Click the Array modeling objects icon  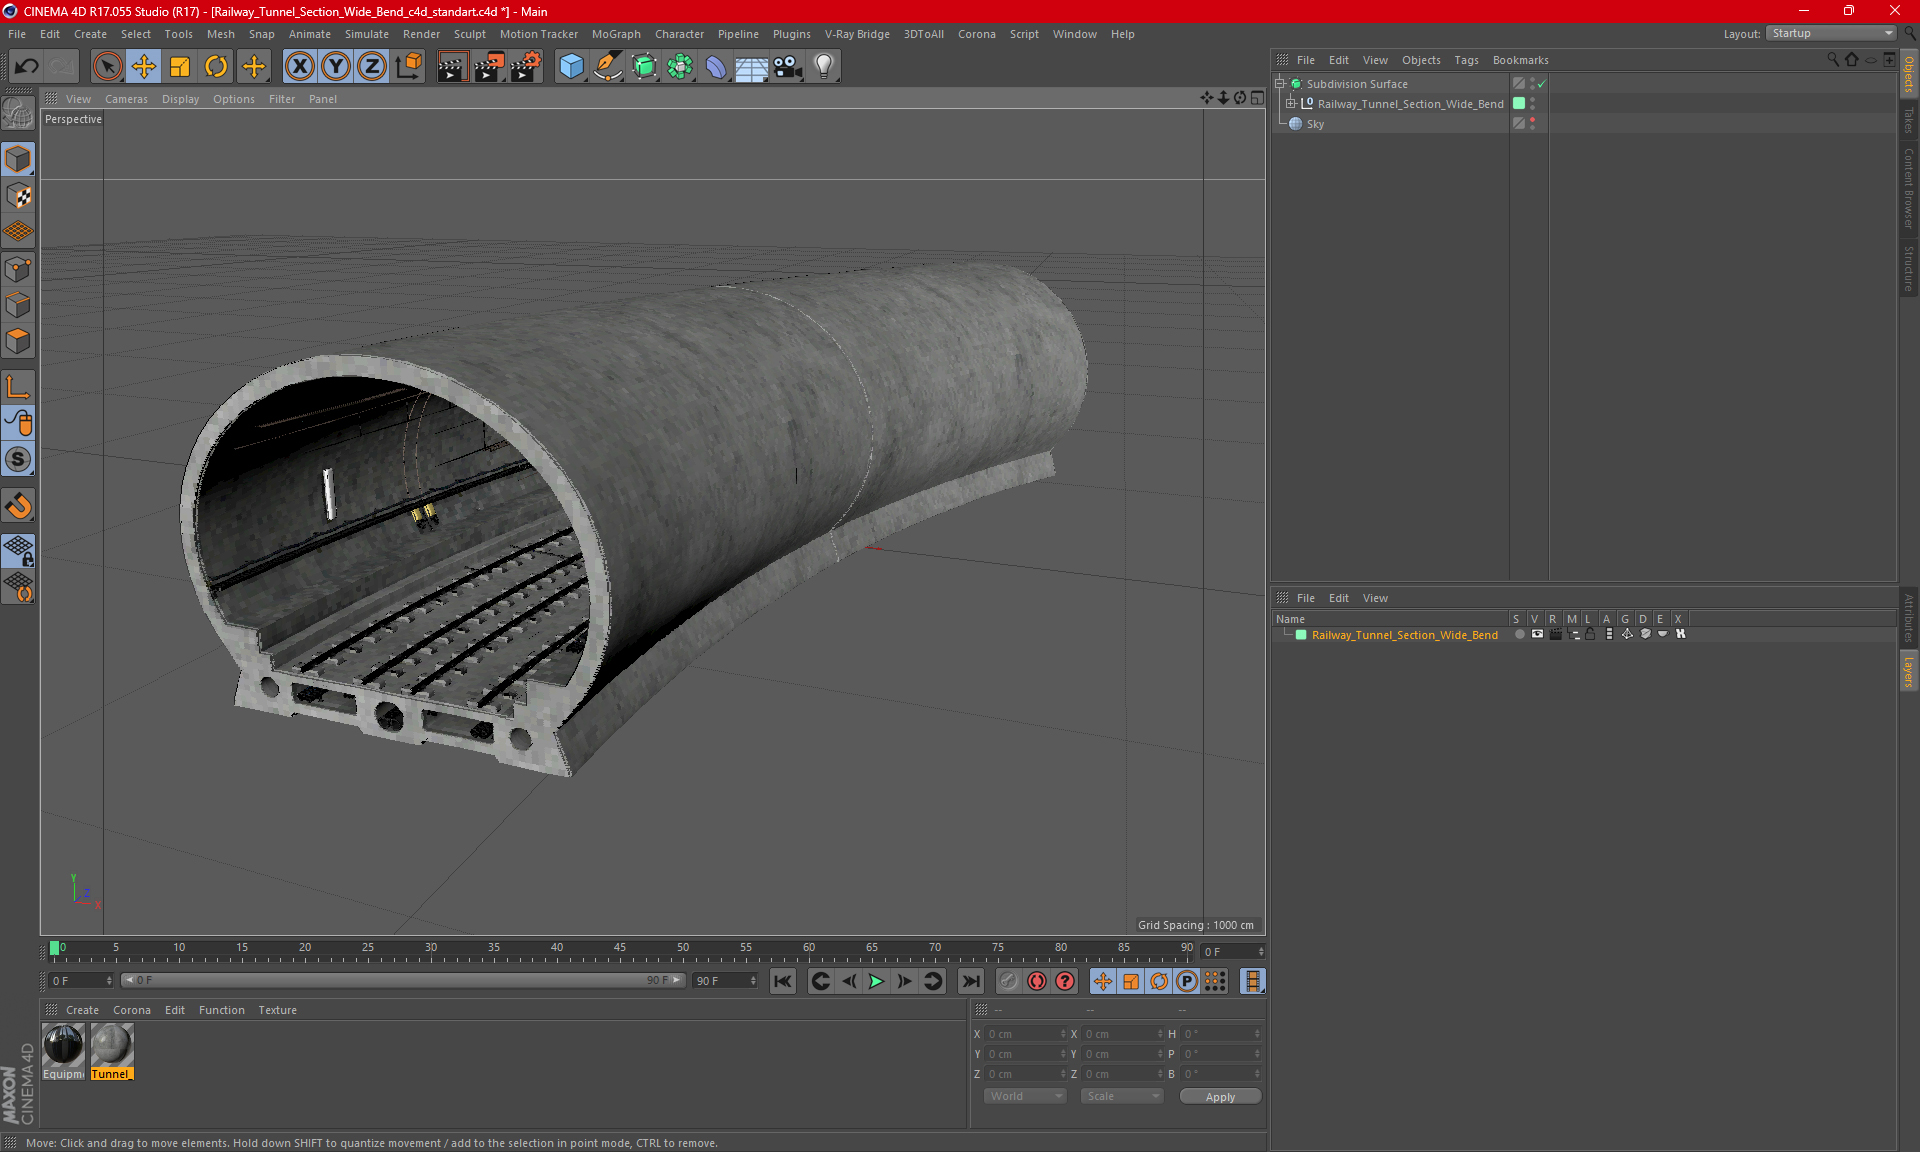[680, 66]
